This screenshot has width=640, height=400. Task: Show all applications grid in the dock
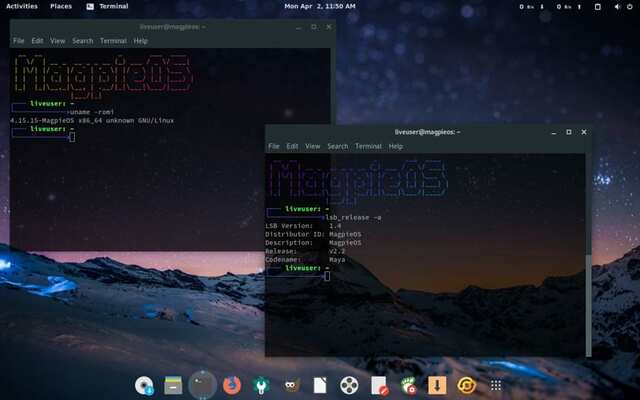click(496, 385)
